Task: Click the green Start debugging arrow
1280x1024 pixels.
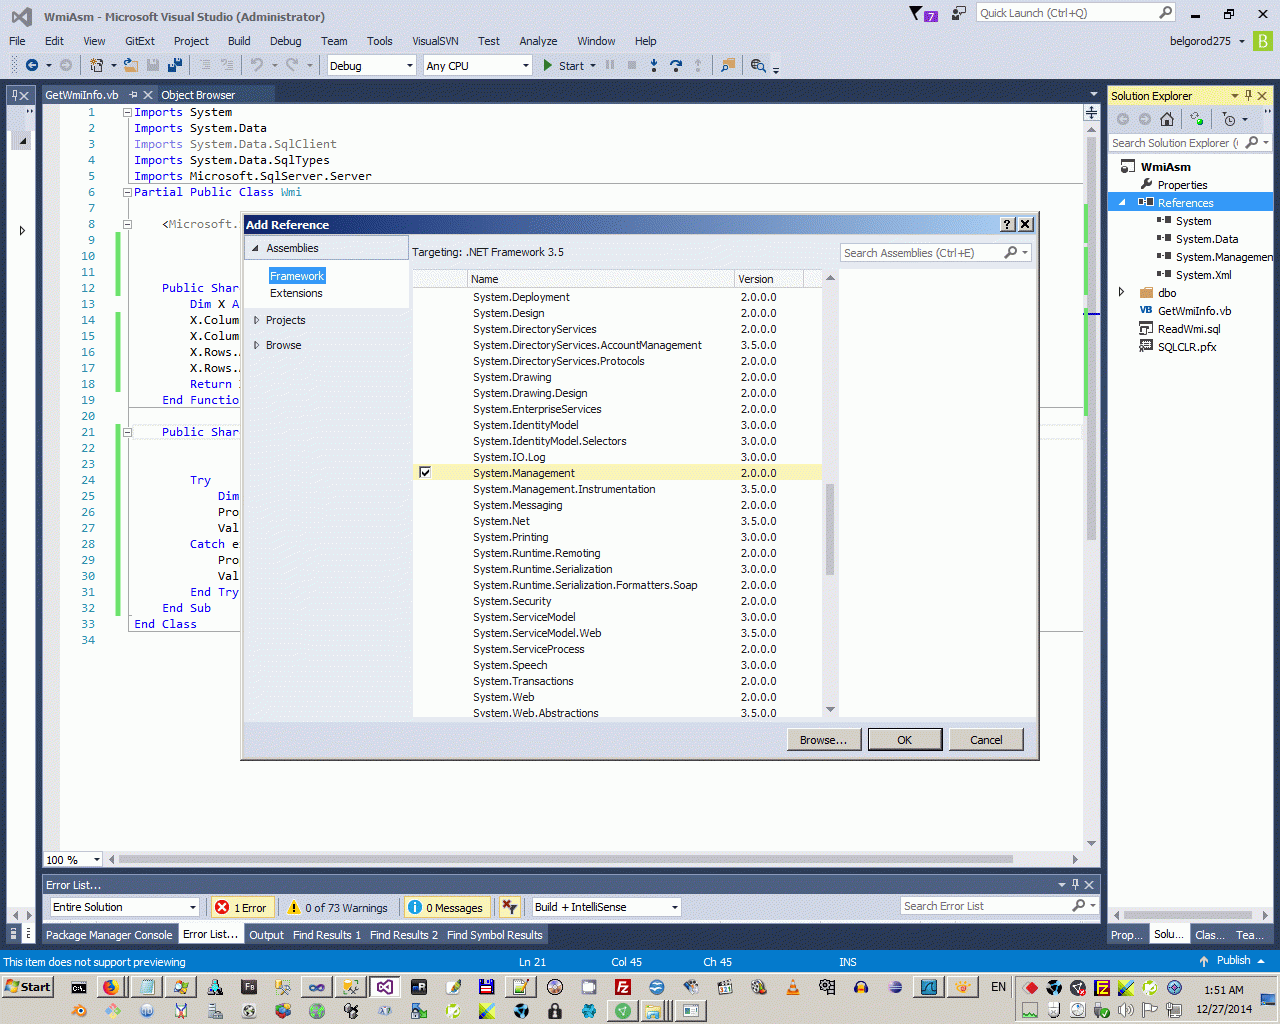Action: (547, 65)
